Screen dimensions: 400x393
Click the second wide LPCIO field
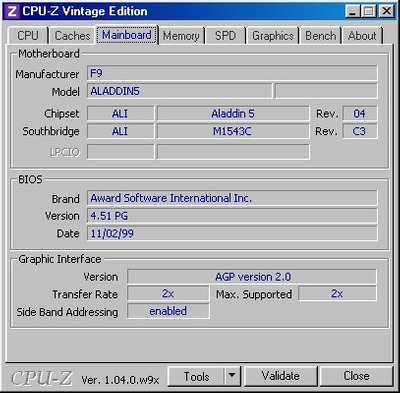pyautogui.click(x=233, y=152)
